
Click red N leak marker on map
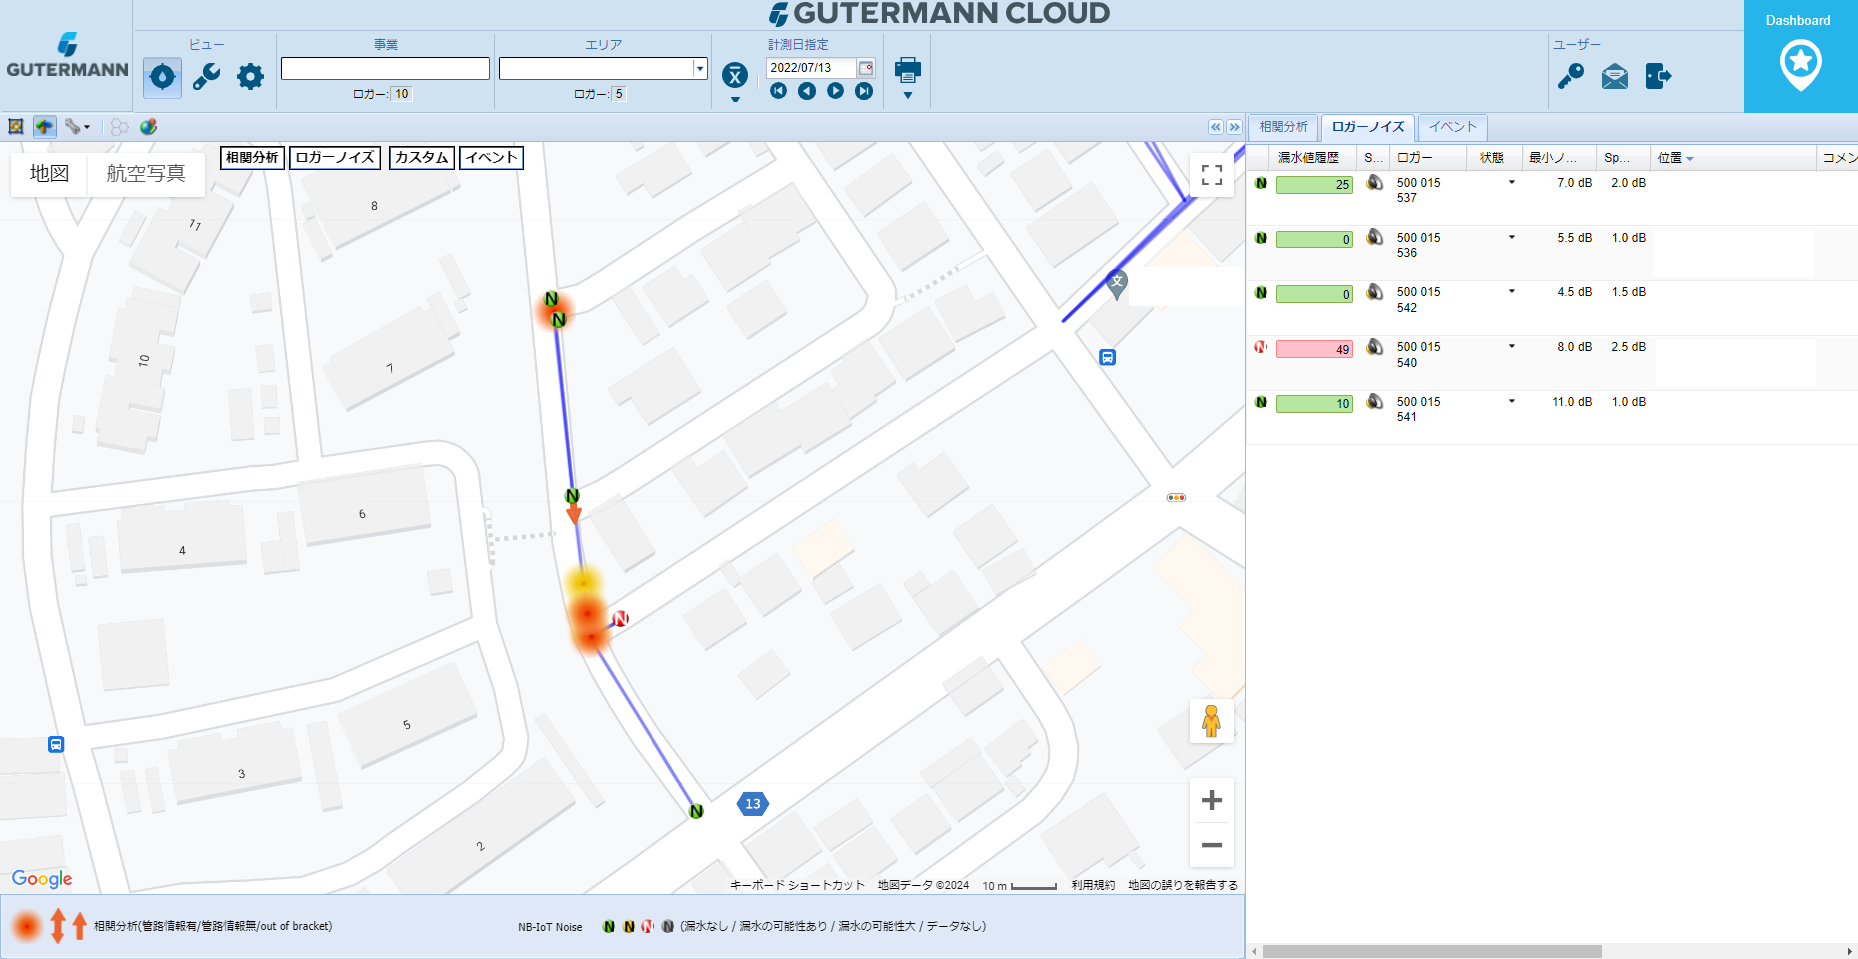pyautogui.click(x=620, y=619)
